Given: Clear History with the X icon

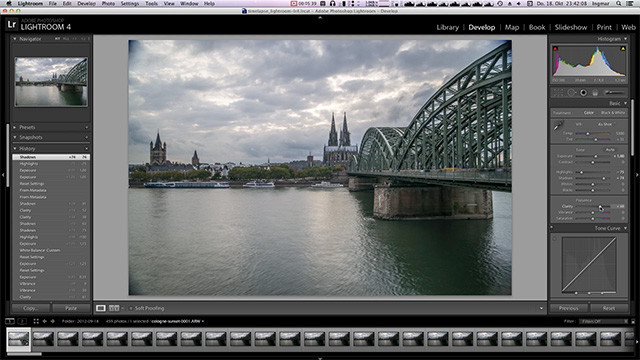Looking at the screenshot, I should coord(87,149).
